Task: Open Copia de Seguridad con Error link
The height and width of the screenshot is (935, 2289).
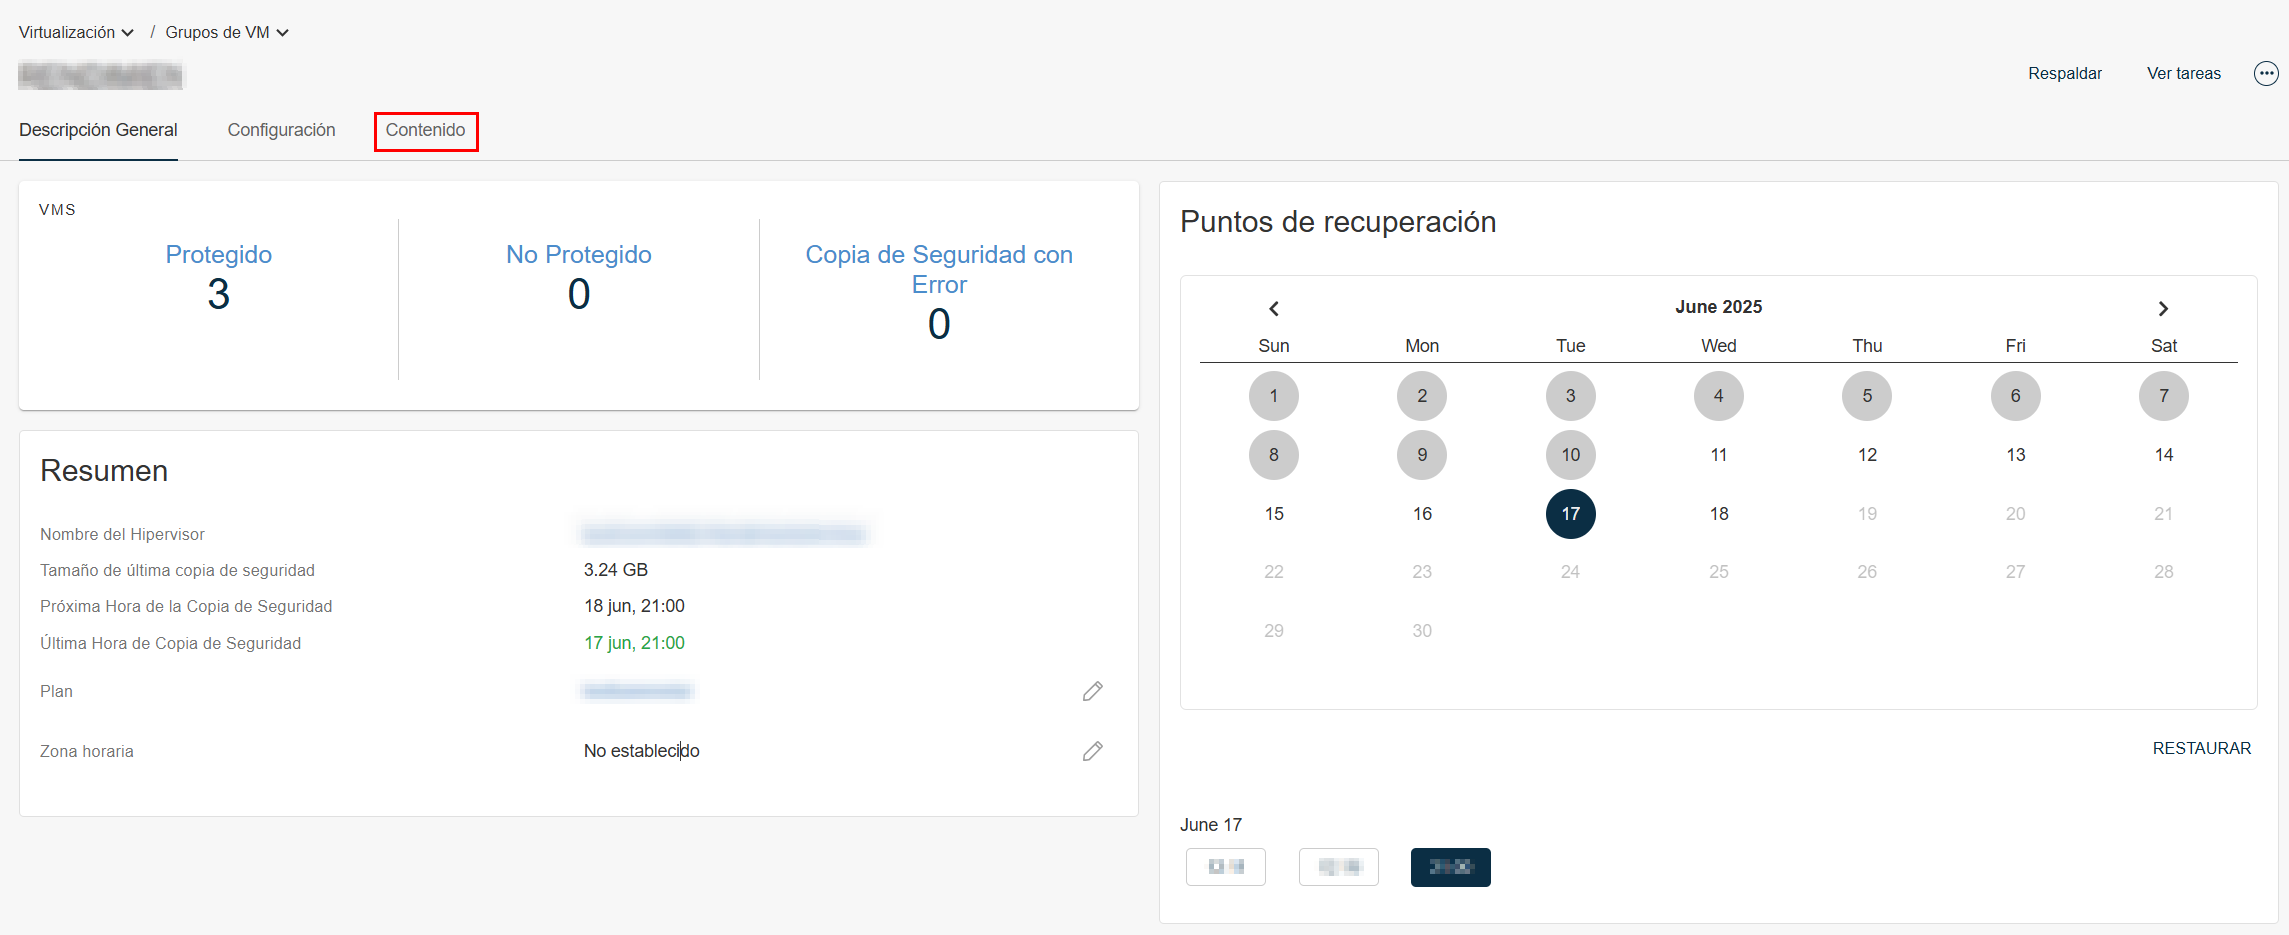Action: point(938,269)
